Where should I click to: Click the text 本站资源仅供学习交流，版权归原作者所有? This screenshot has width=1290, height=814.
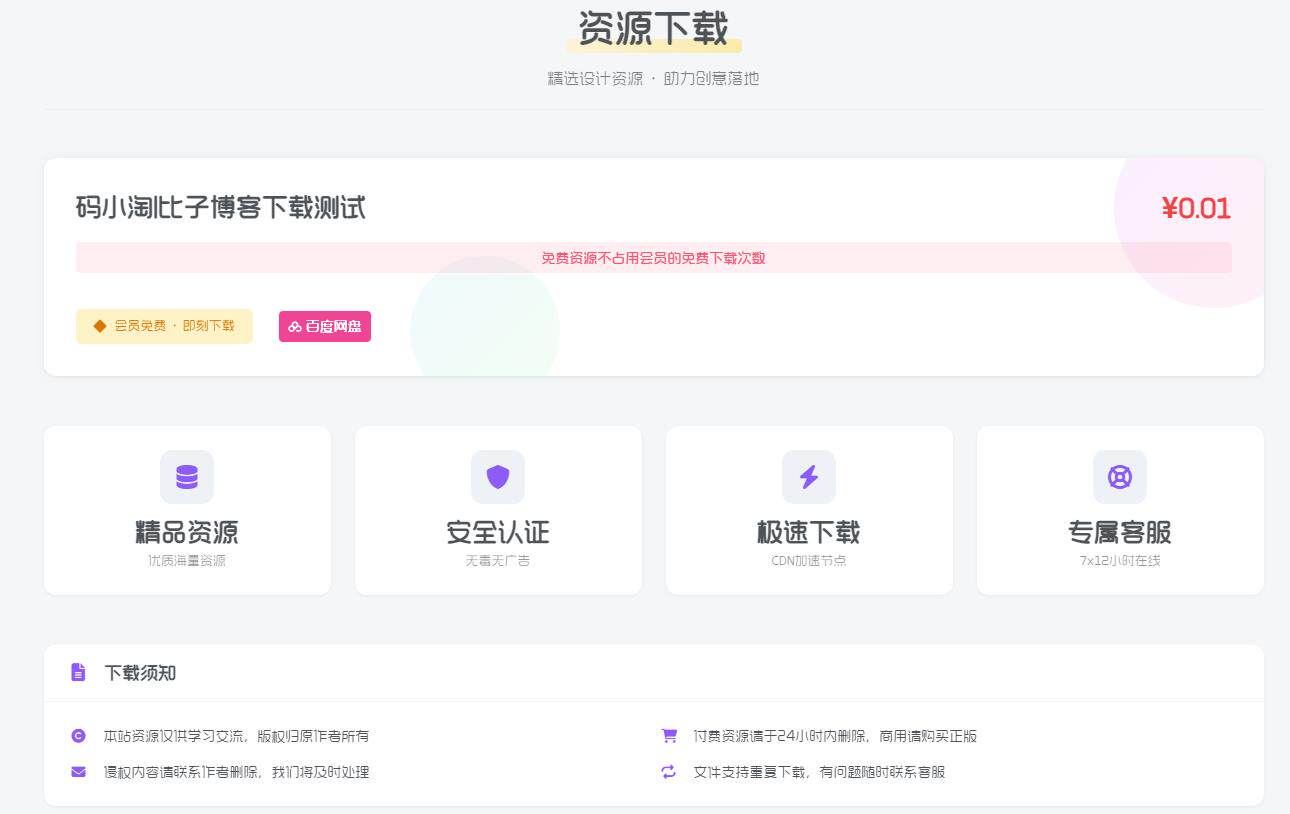point(237,736)
